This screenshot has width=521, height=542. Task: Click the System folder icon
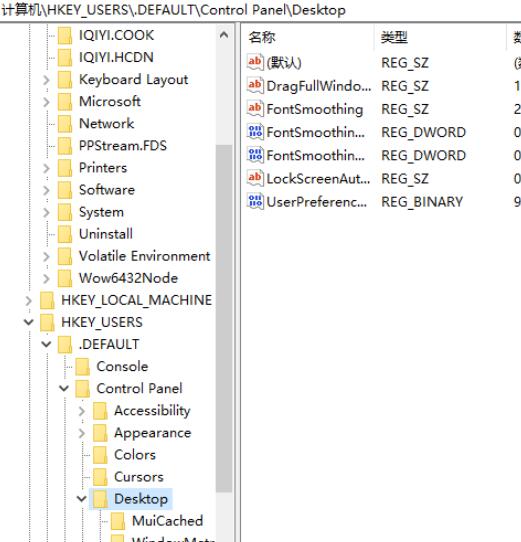coord(65,213)
